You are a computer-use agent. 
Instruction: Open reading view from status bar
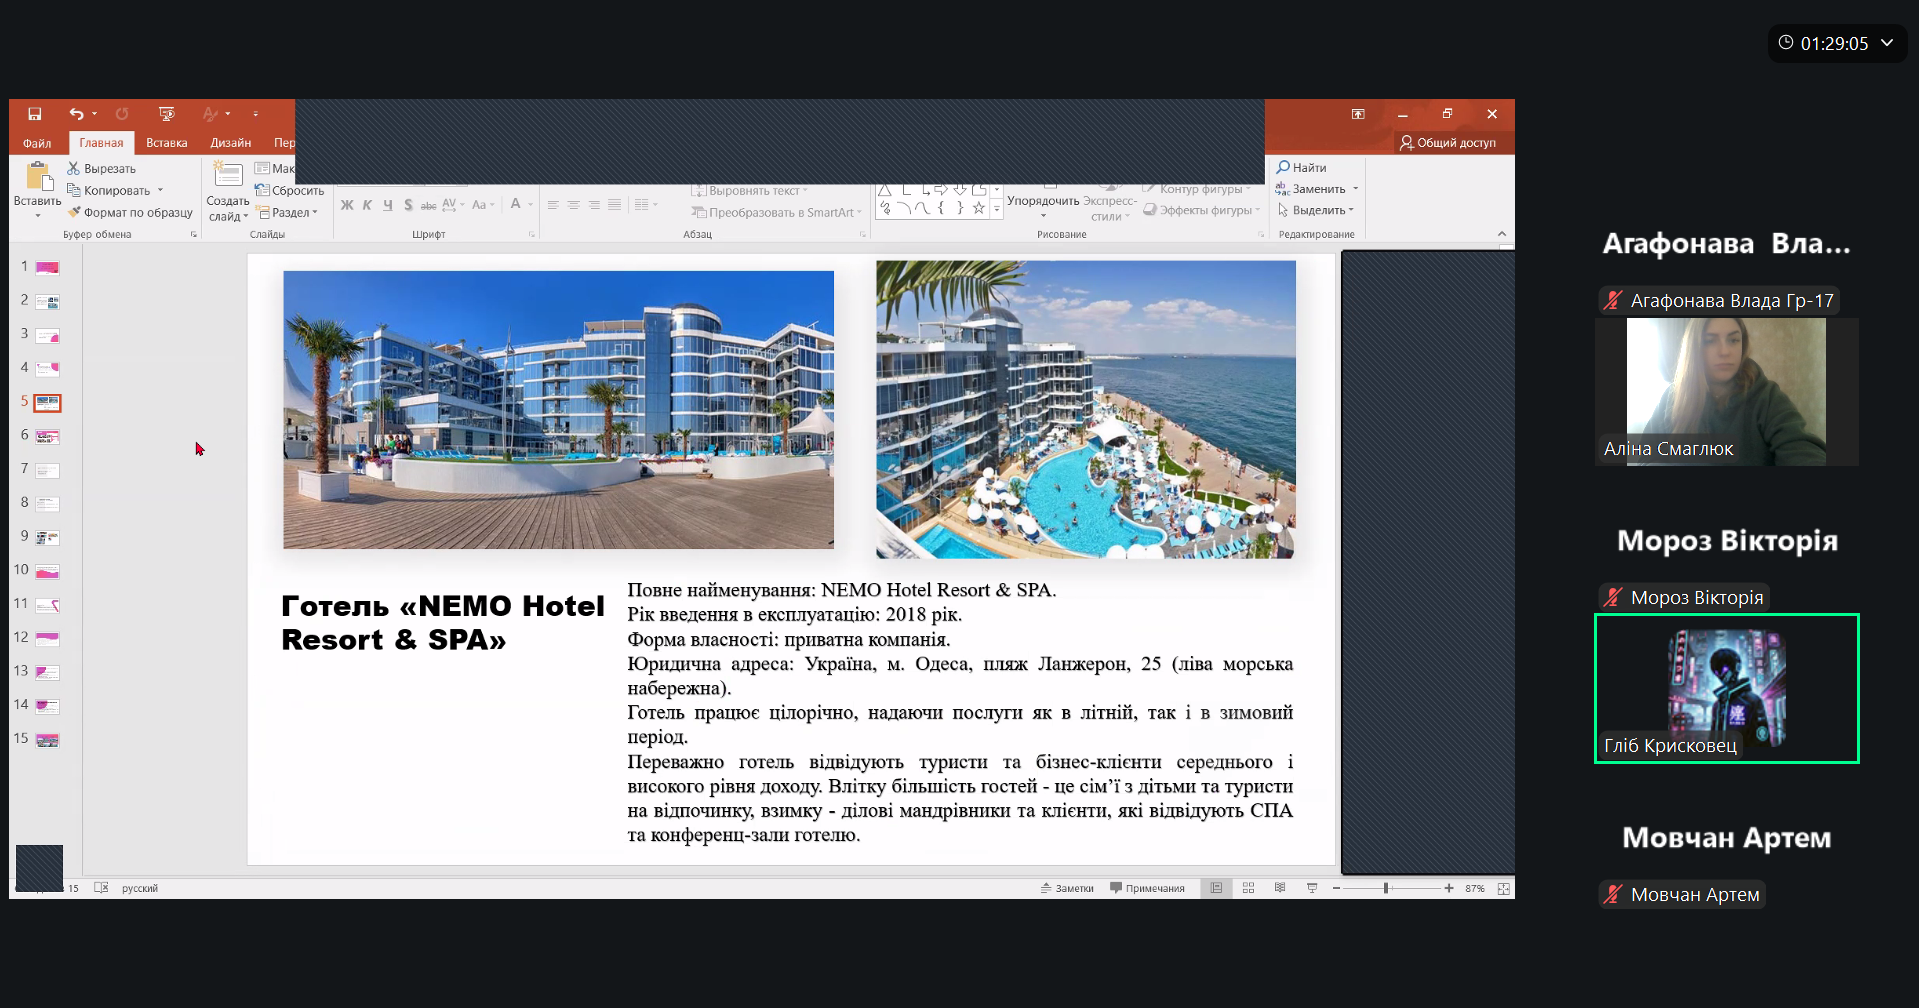(x=1280, y=888)
